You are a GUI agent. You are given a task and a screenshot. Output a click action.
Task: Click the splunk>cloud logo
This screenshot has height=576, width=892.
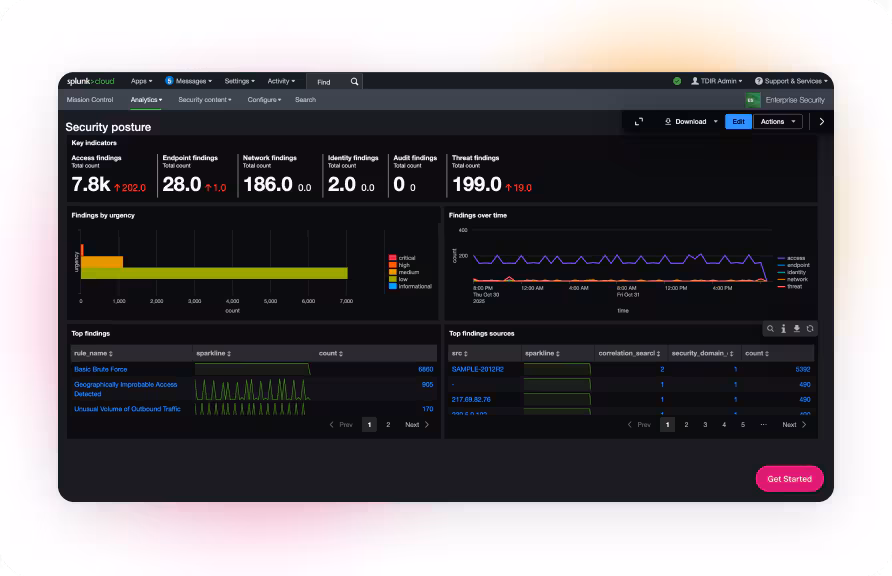pos(90,81)
